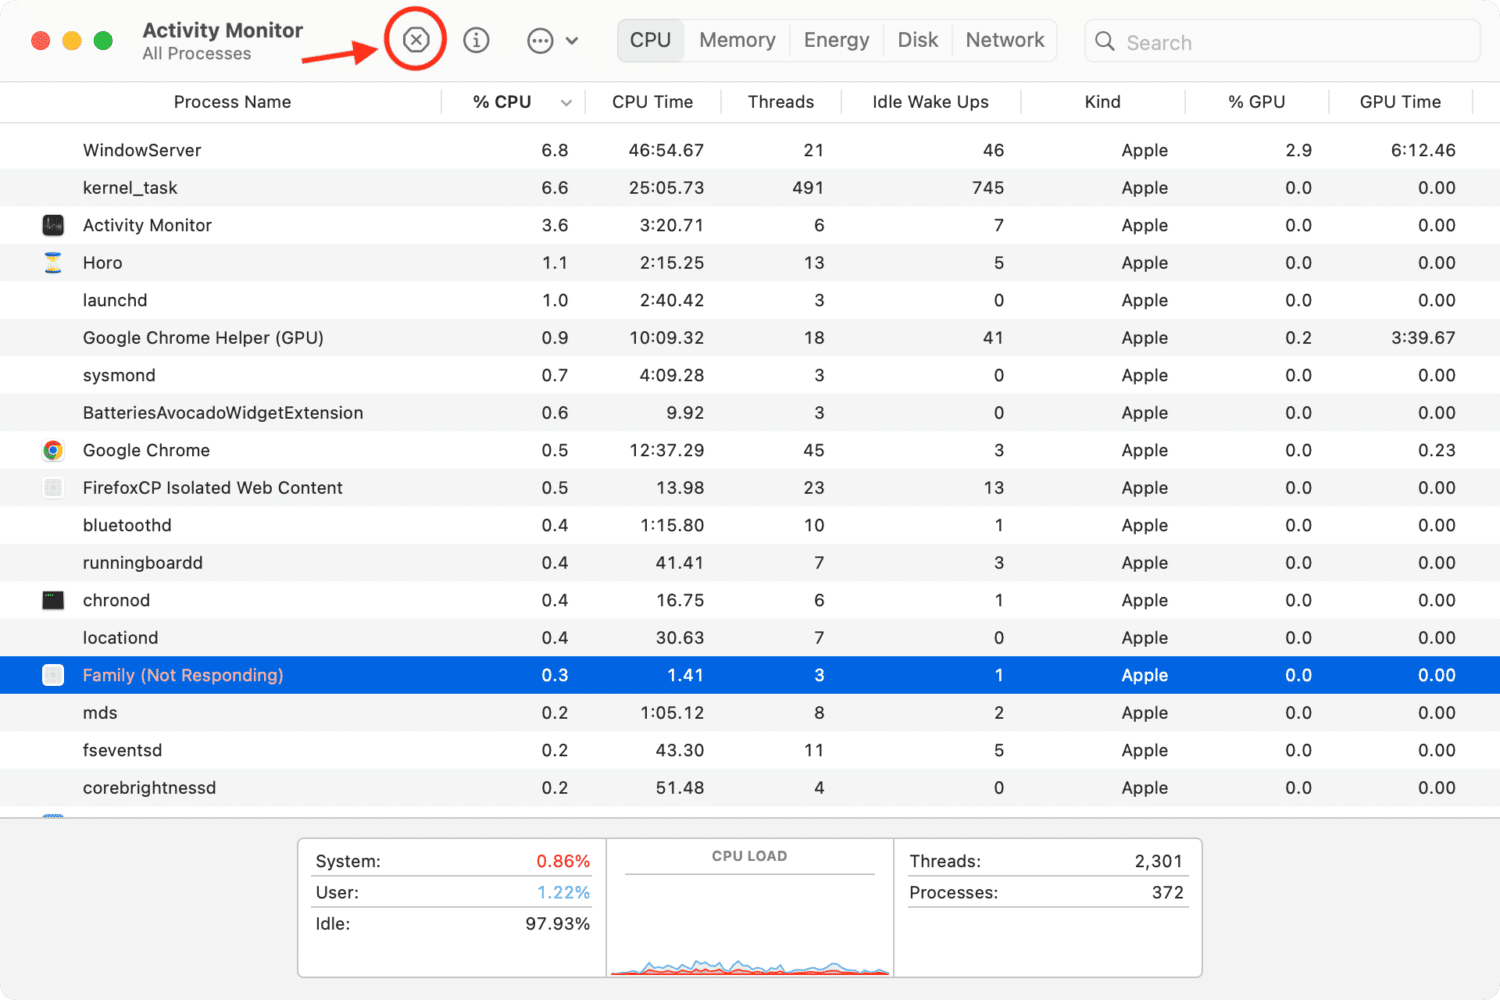Click the CPU LOAD graph
This screenshot has height=1000, width=1500.
click(x=750, y=925)
